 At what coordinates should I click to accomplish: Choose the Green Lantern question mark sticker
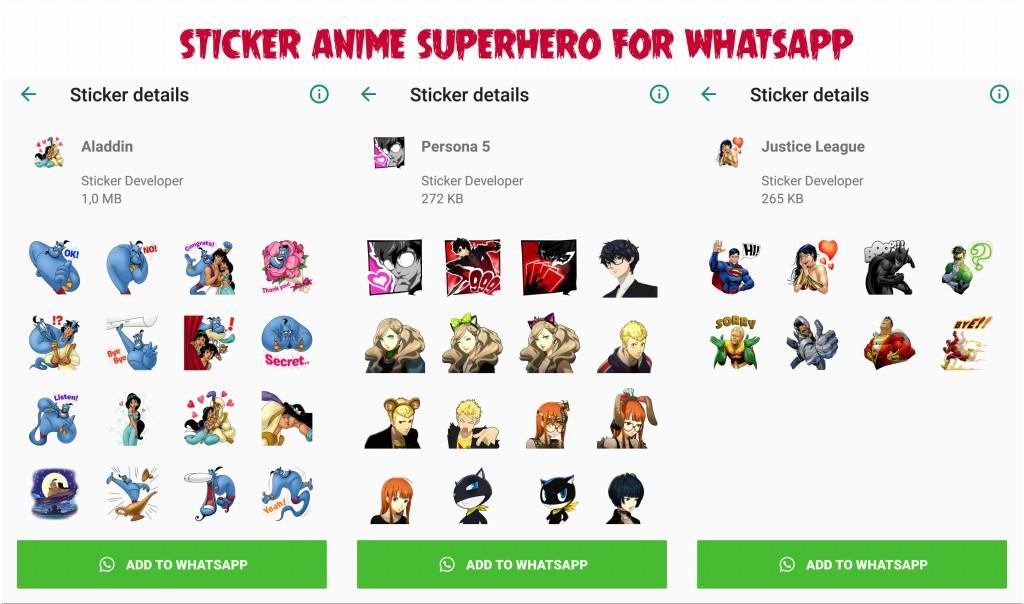[x=967, y=268]
